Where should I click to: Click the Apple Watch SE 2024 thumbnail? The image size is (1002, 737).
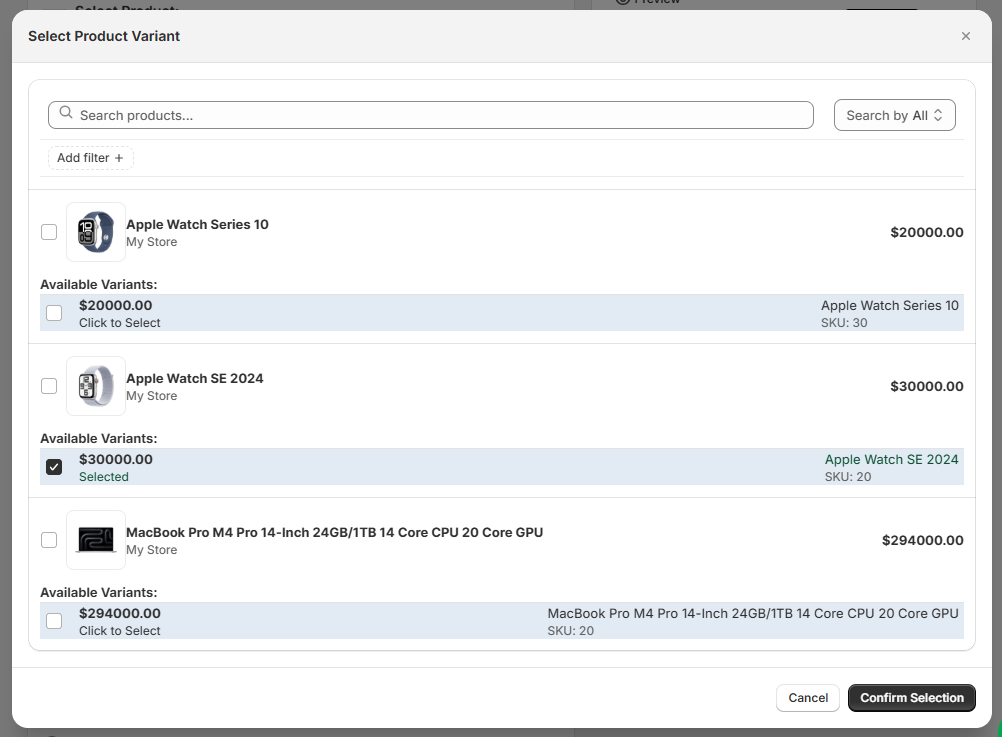(x=96, y=386)
